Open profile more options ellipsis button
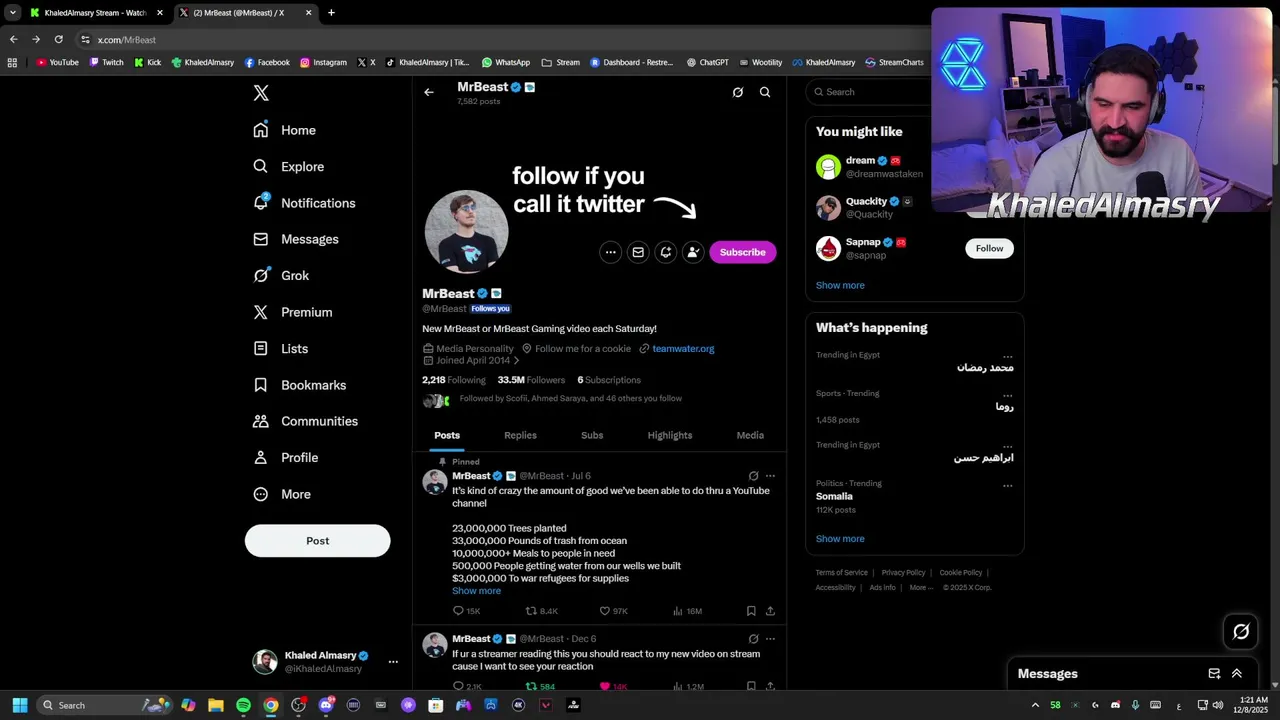 (x=611, y=252)
